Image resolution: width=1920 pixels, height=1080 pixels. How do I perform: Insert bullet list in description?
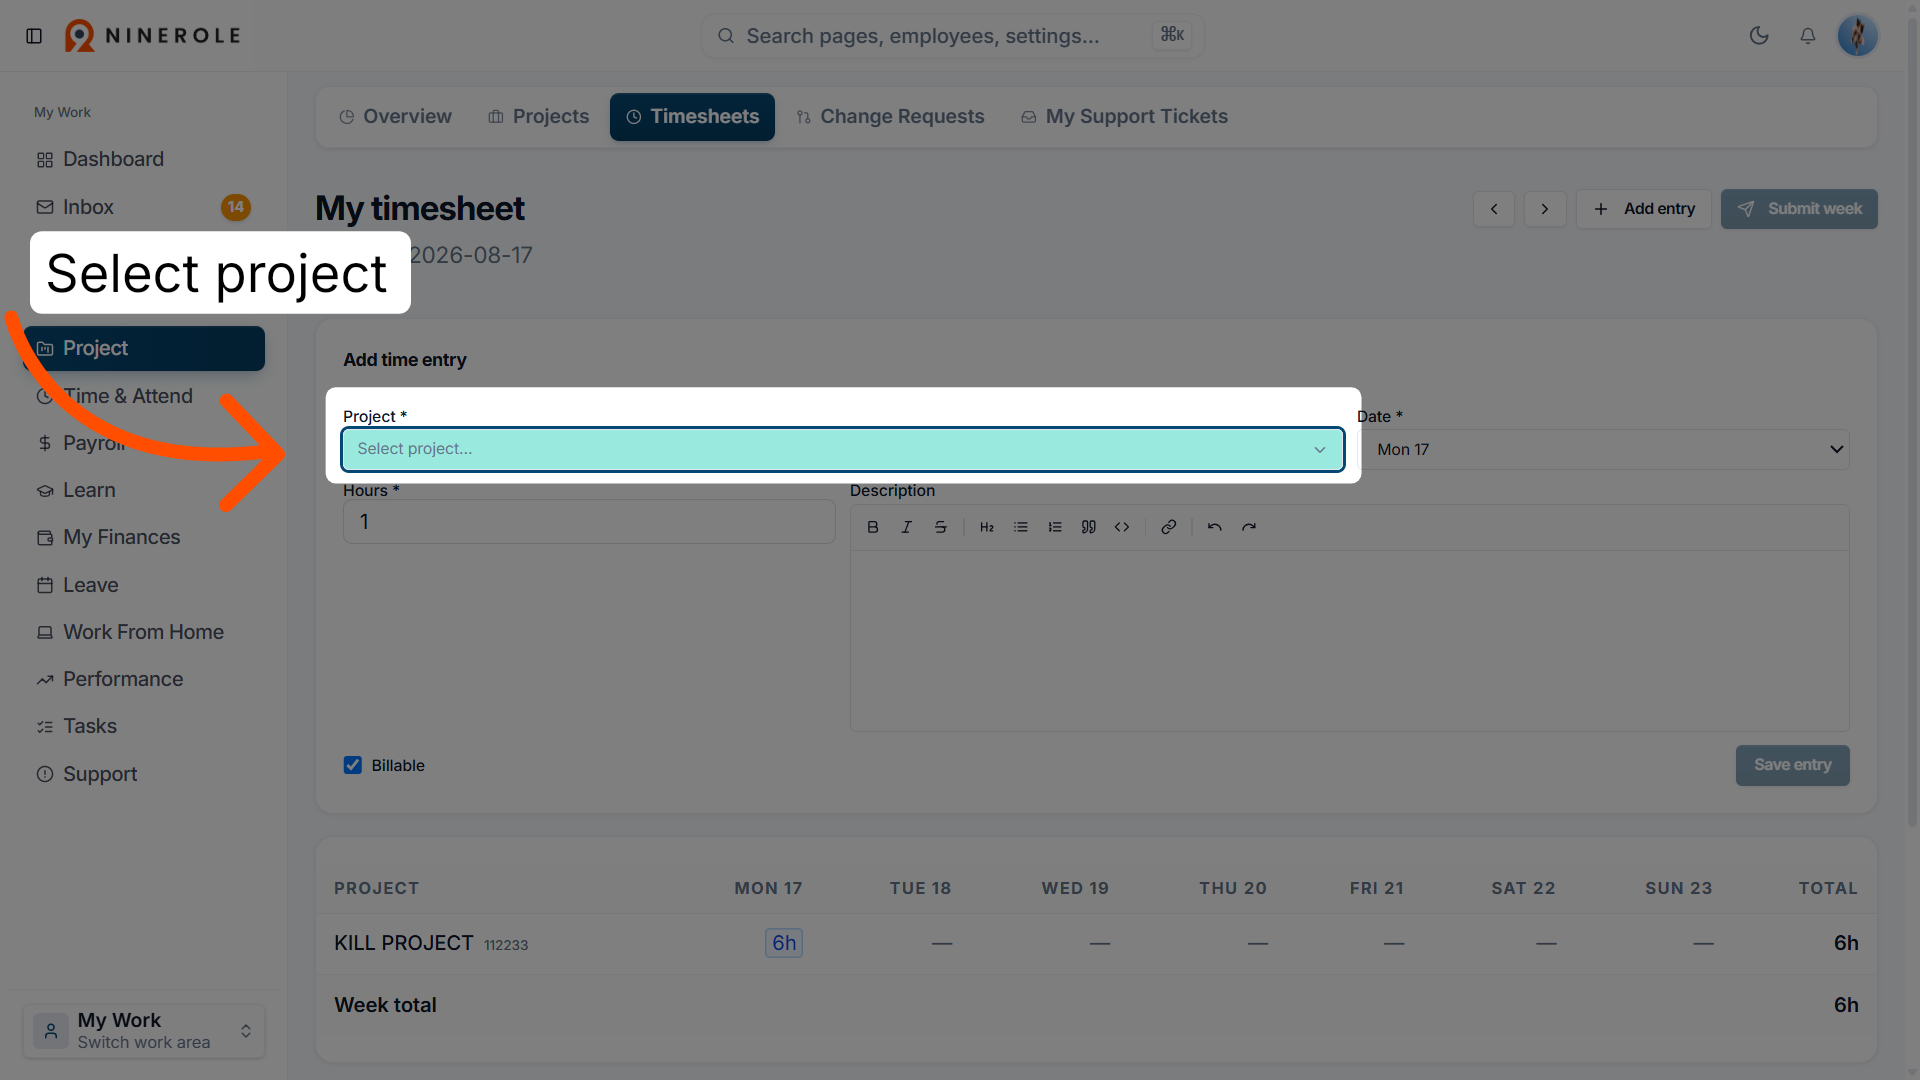(x=1021, y=527)
